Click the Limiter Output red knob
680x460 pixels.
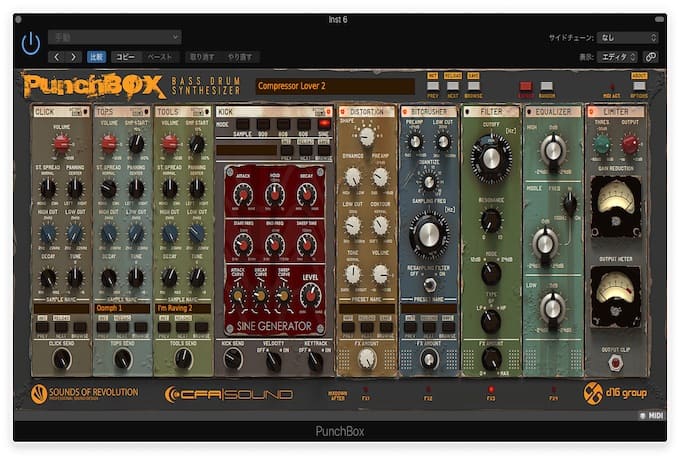[x=630, y=144]
